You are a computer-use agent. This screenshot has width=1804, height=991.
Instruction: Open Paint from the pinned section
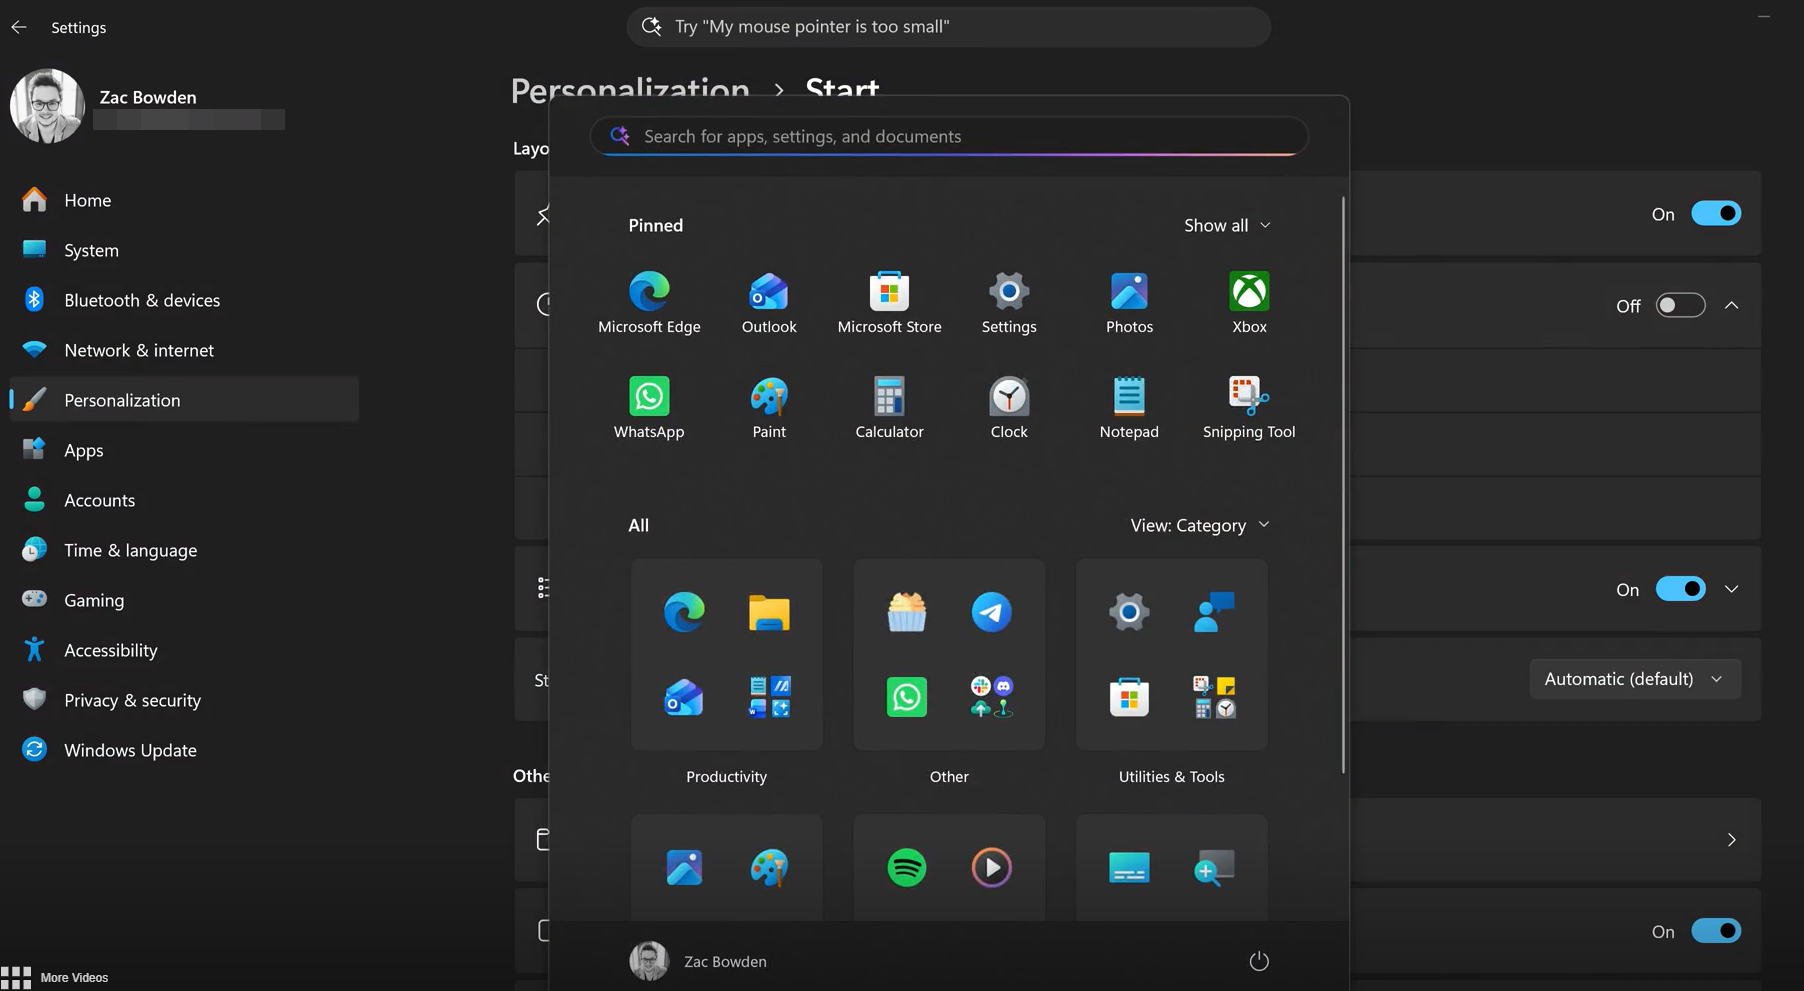769,408
